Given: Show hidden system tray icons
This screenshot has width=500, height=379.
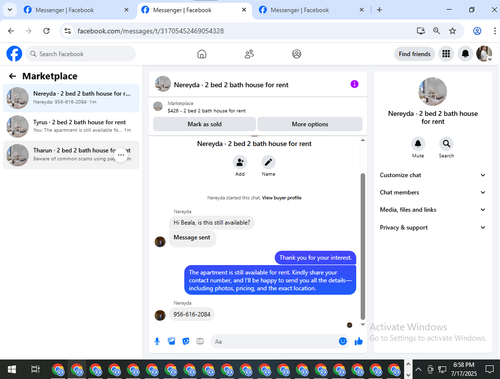Looking at the screenshot, I should pyautogui.click(x=418, y=369).
